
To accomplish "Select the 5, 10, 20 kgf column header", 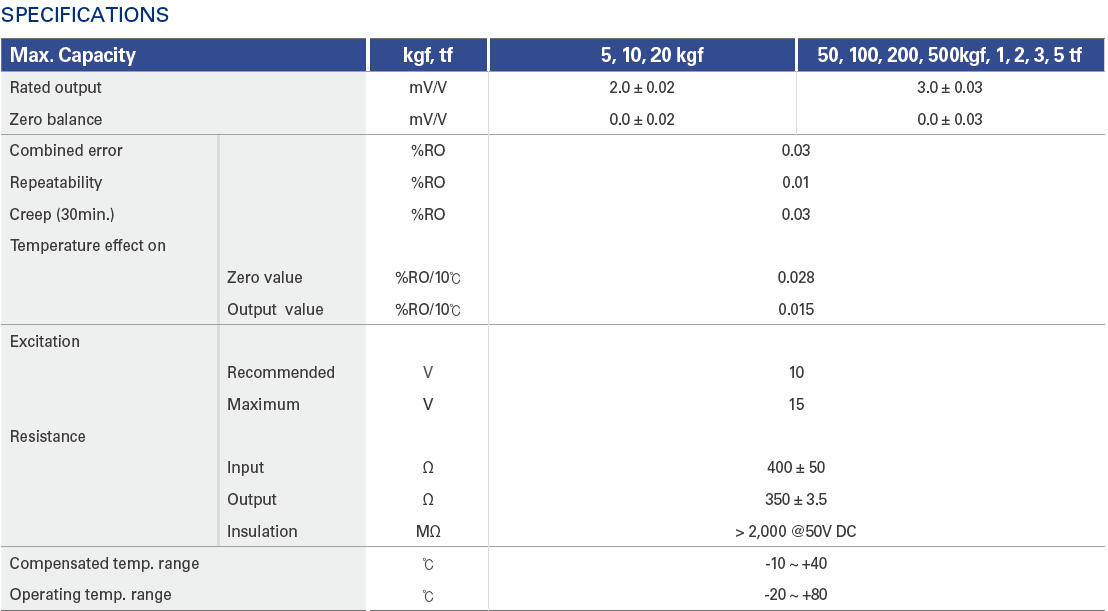I will [x=642, y=55].
